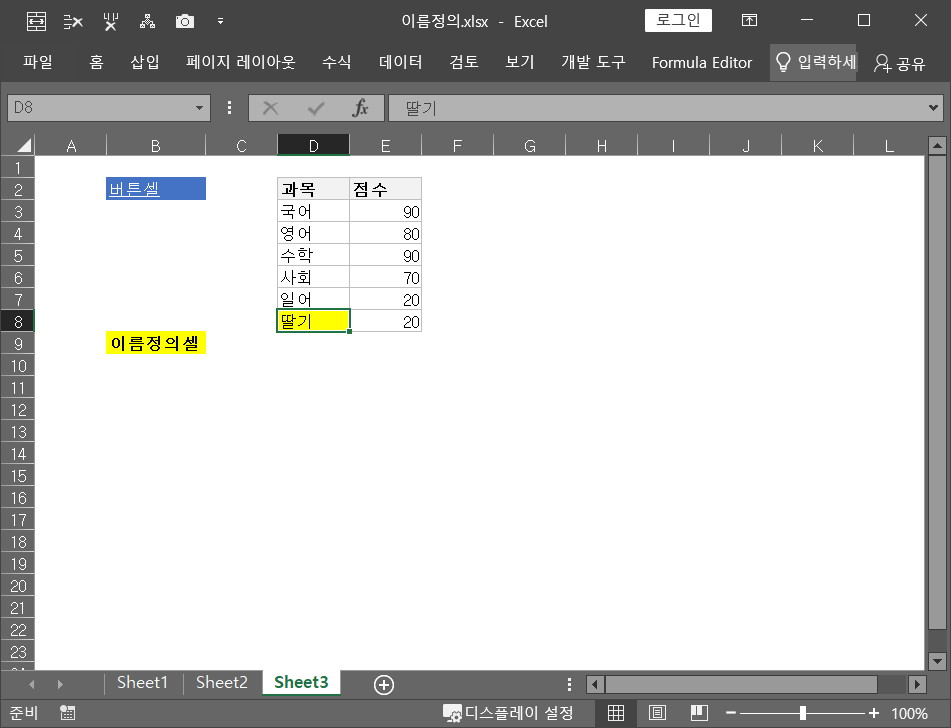Click the 버튼셀 hyperlink cell

(x=156, y=189)
